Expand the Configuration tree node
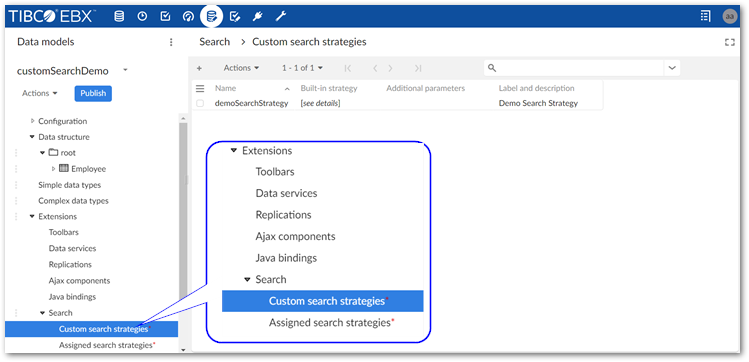 click(33, 121)
